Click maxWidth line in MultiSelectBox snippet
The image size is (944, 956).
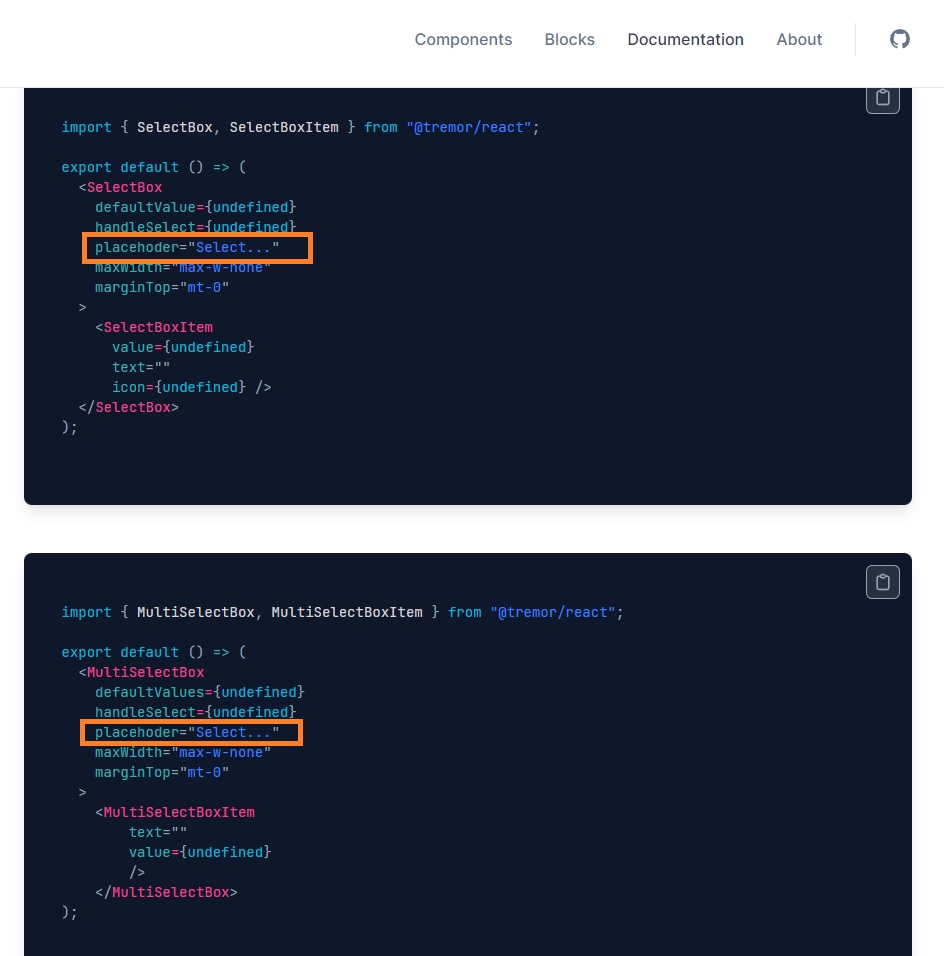coord(183,752)
